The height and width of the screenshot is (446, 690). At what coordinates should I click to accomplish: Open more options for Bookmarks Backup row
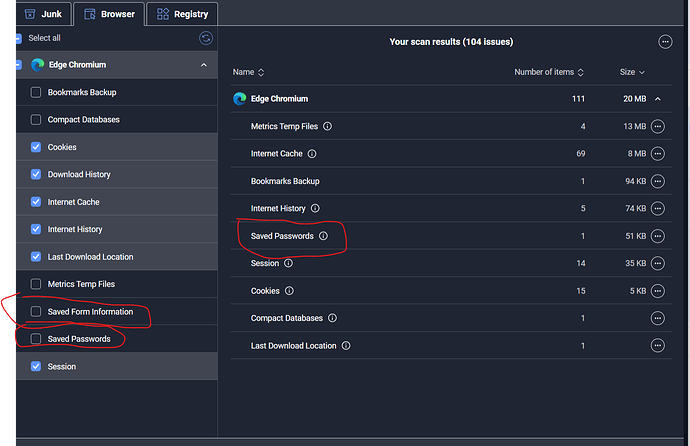click(657, 181)
